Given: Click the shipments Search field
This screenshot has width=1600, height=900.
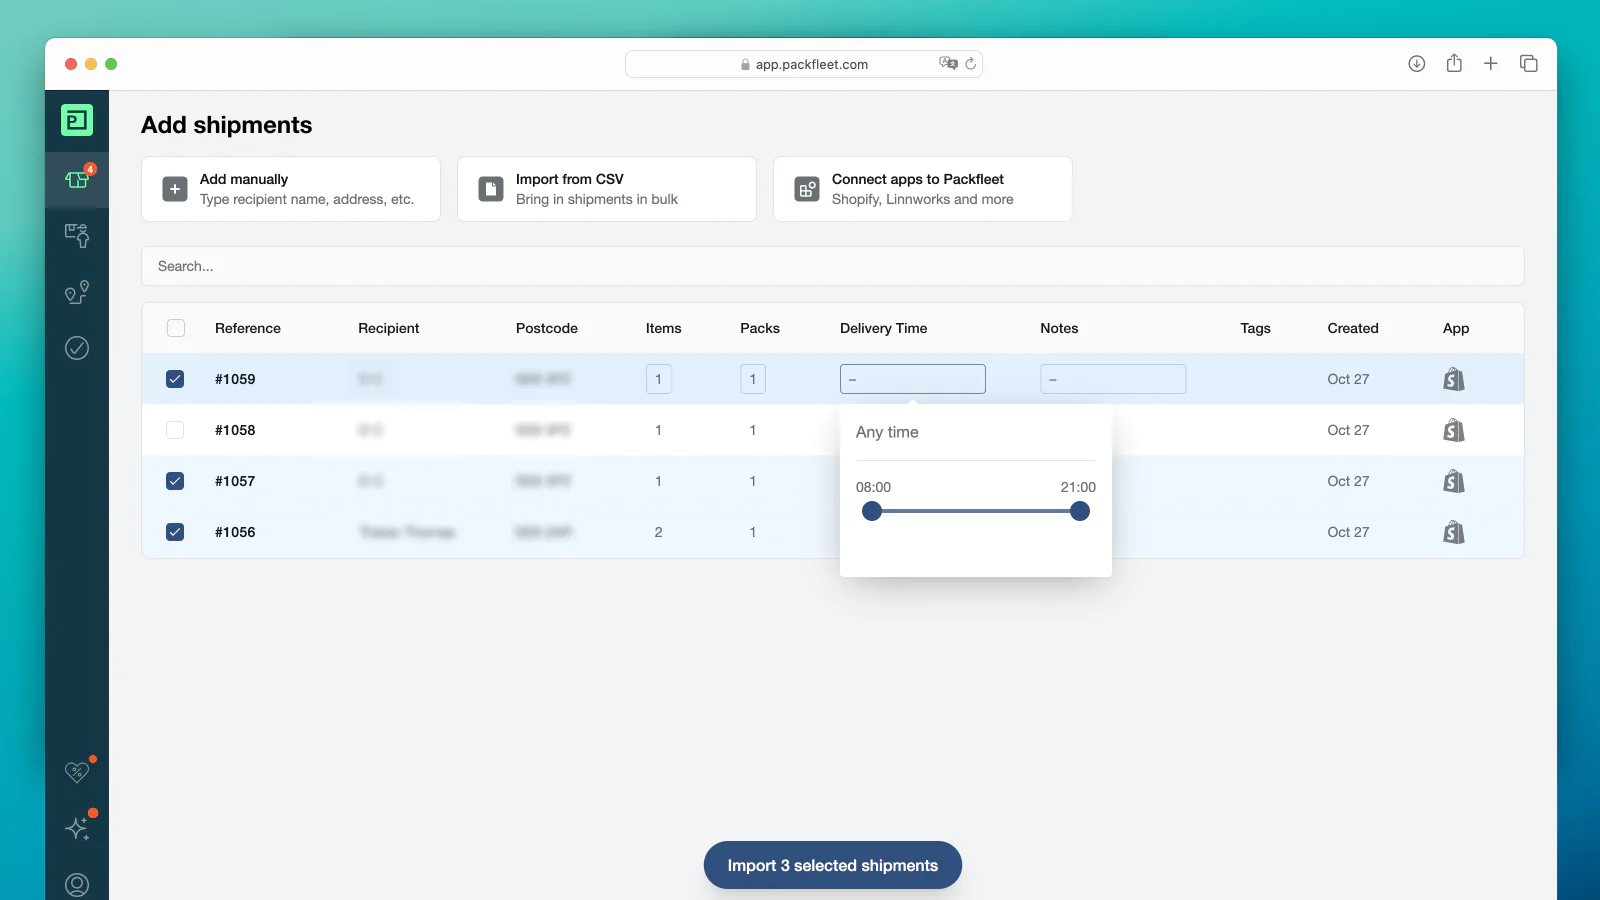Looking at the screenshot, I should tap(832, 266).
